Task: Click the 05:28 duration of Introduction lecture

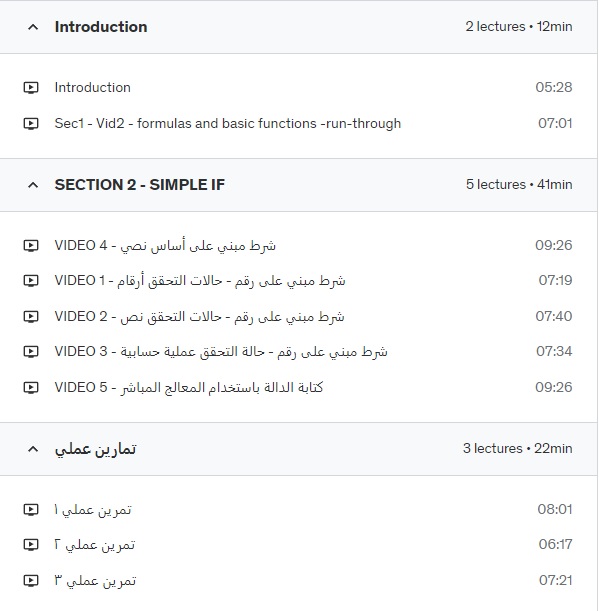Action: pyautogui.click(x=553, y=87)
